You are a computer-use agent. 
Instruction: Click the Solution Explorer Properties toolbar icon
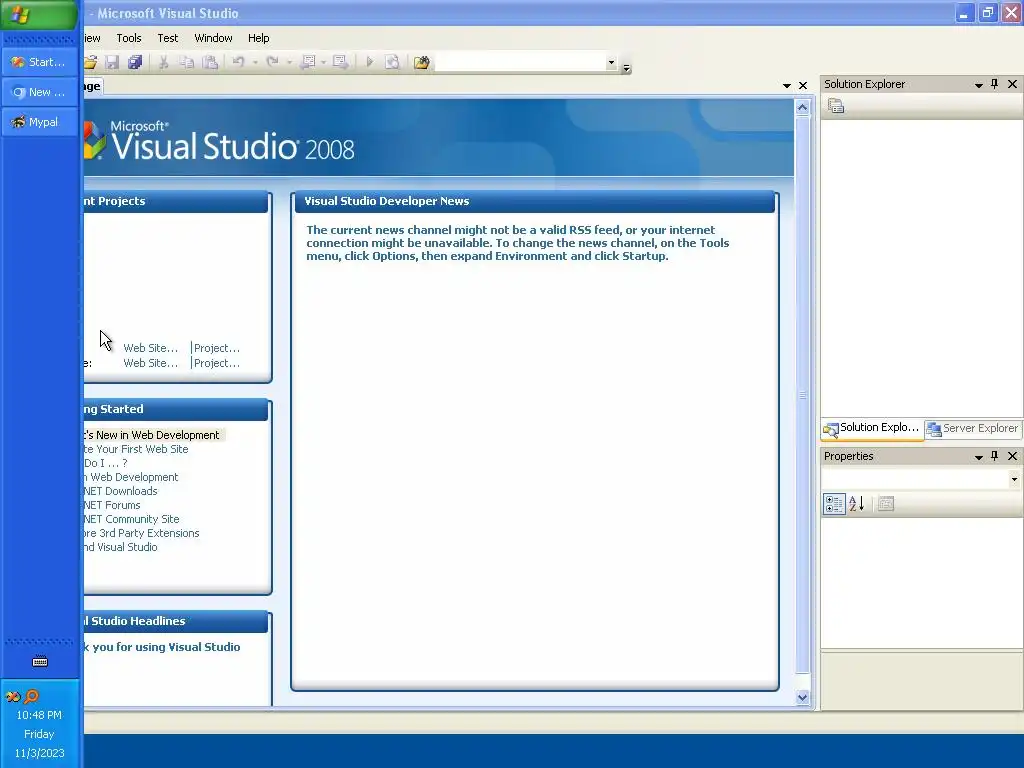pos(836,106)
